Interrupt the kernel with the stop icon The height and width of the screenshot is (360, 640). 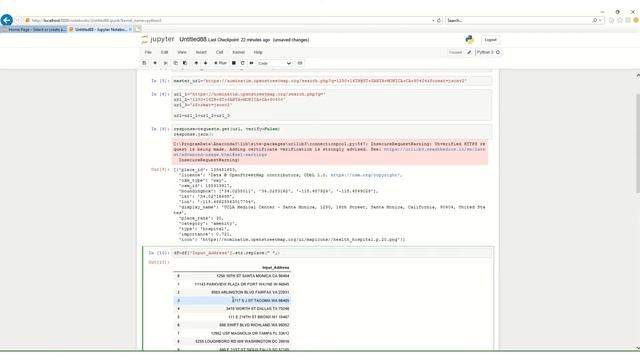click(x=234, y=63)
